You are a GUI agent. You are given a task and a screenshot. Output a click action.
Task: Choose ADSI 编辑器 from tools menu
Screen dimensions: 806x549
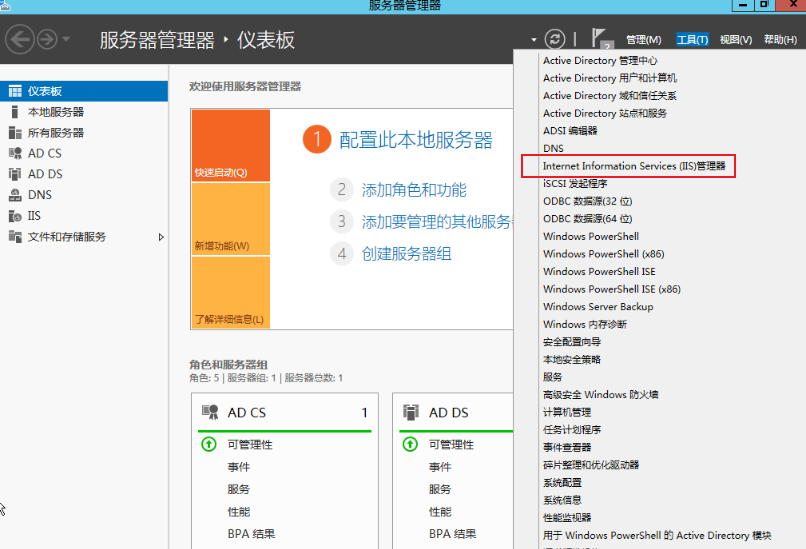pyautogui.click(x=570, y=131)
